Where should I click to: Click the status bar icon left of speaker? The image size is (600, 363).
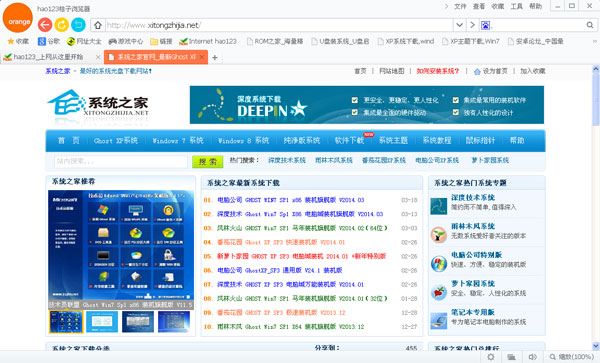click(511, 357)
